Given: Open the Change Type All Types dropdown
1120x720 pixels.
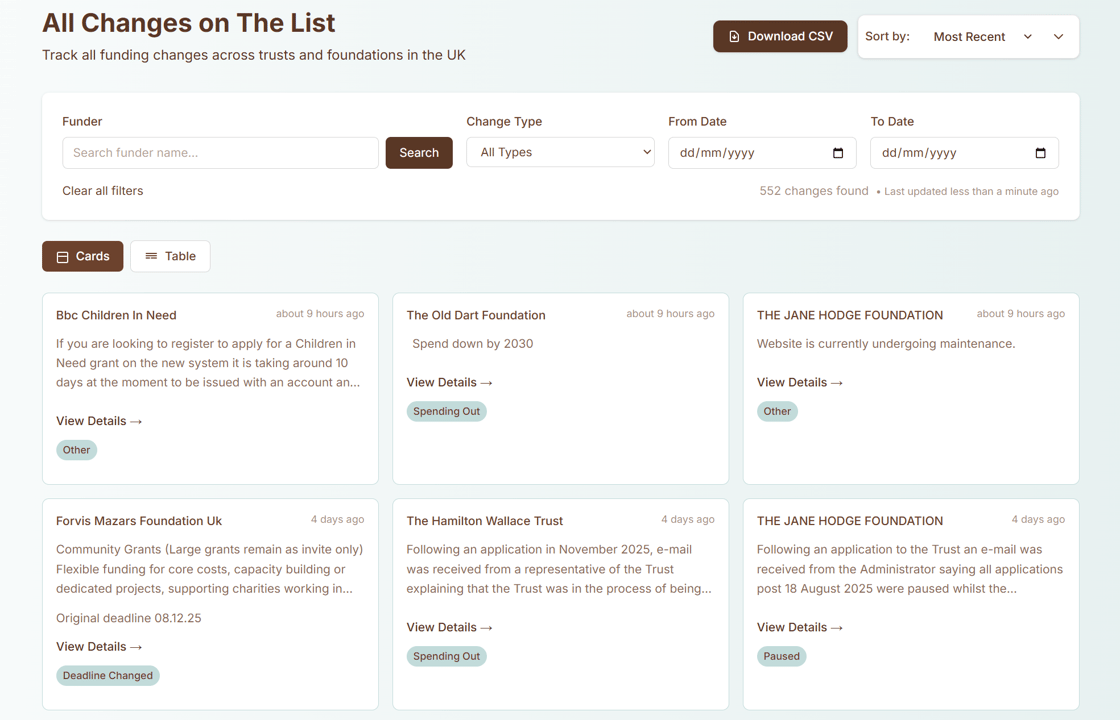Looking at the screenshot, I should click(560, 152).
